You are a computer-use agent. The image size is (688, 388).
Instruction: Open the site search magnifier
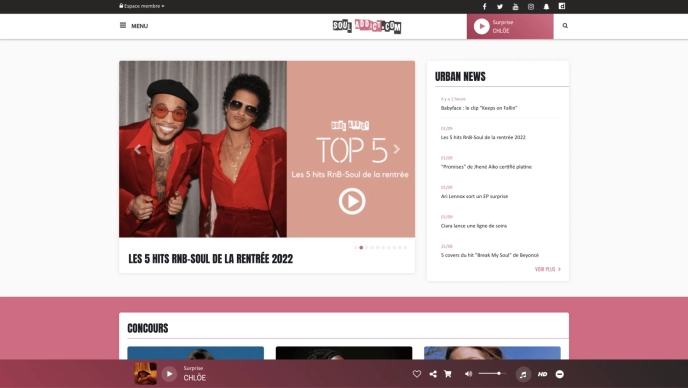tap(565, 25)
